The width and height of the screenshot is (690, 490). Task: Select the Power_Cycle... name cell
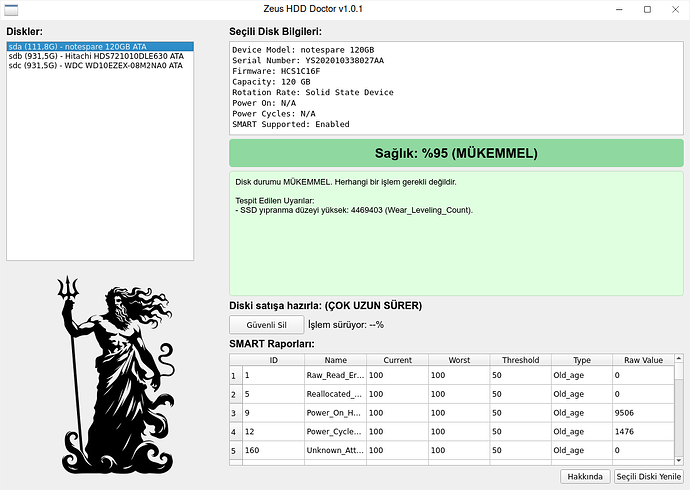tap(335, 431)
